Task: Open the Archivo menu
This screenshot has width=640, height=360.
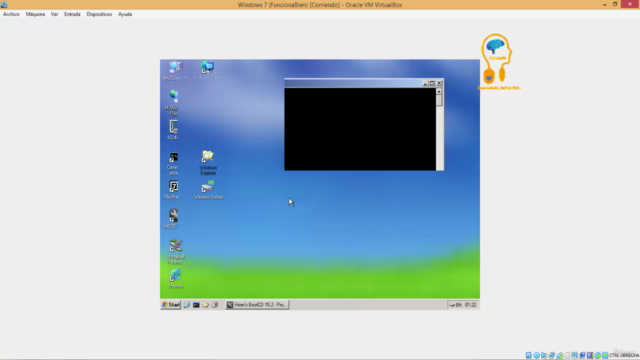Action: tap(11, 14)
